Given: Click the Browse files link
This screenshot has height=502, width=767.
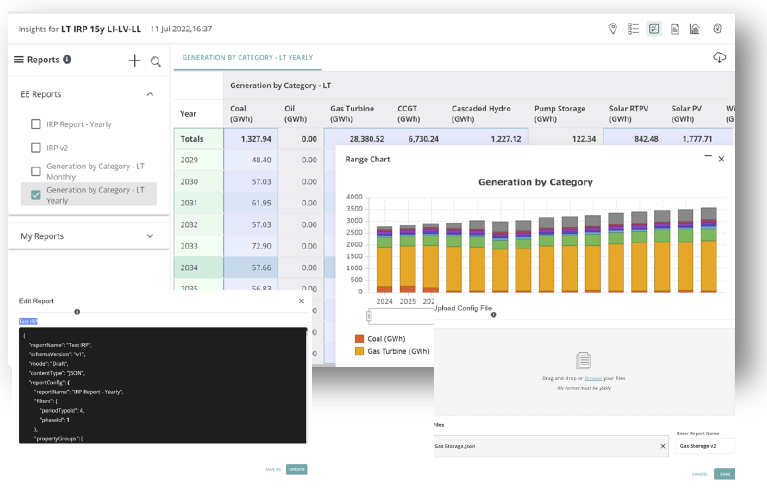Looking at the screenshot, I should (x=593, y=378).
